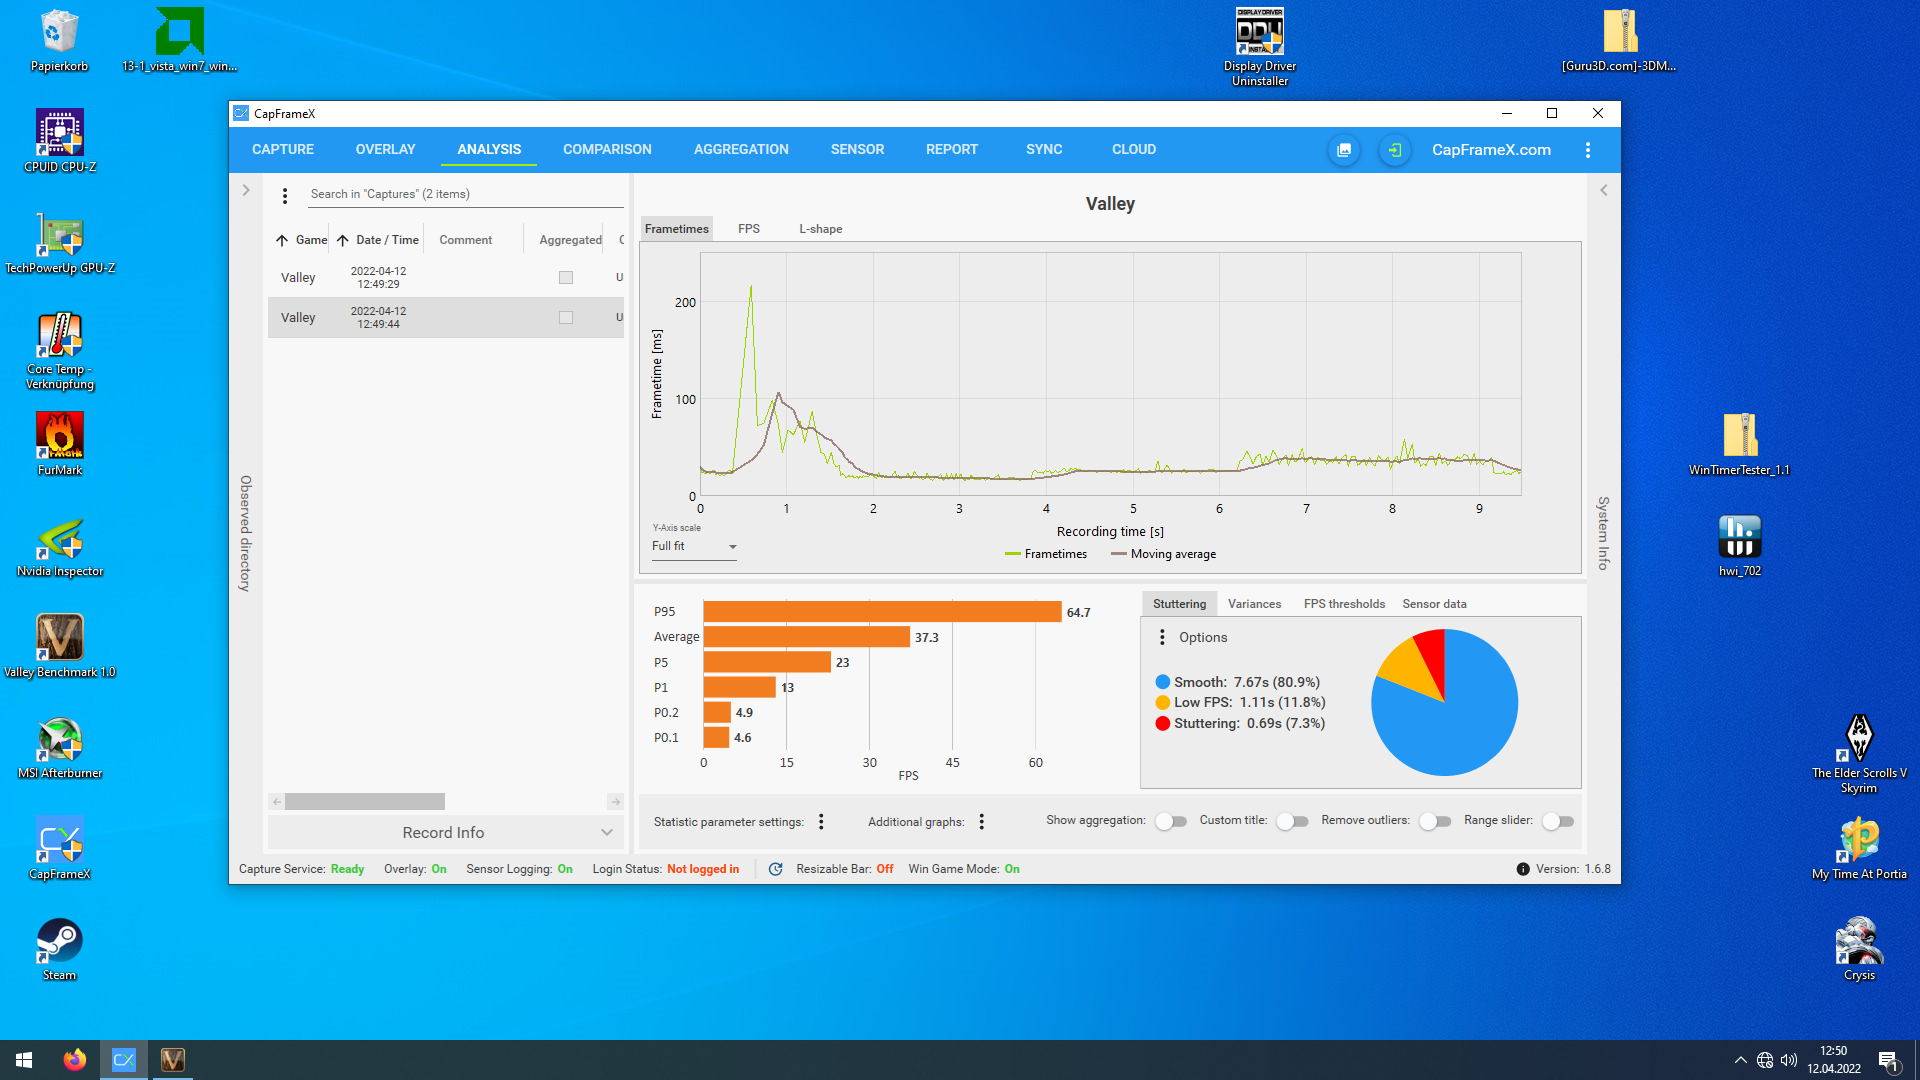
Task: Open the header three-dot menu
Action: [x=1587, y=150]
